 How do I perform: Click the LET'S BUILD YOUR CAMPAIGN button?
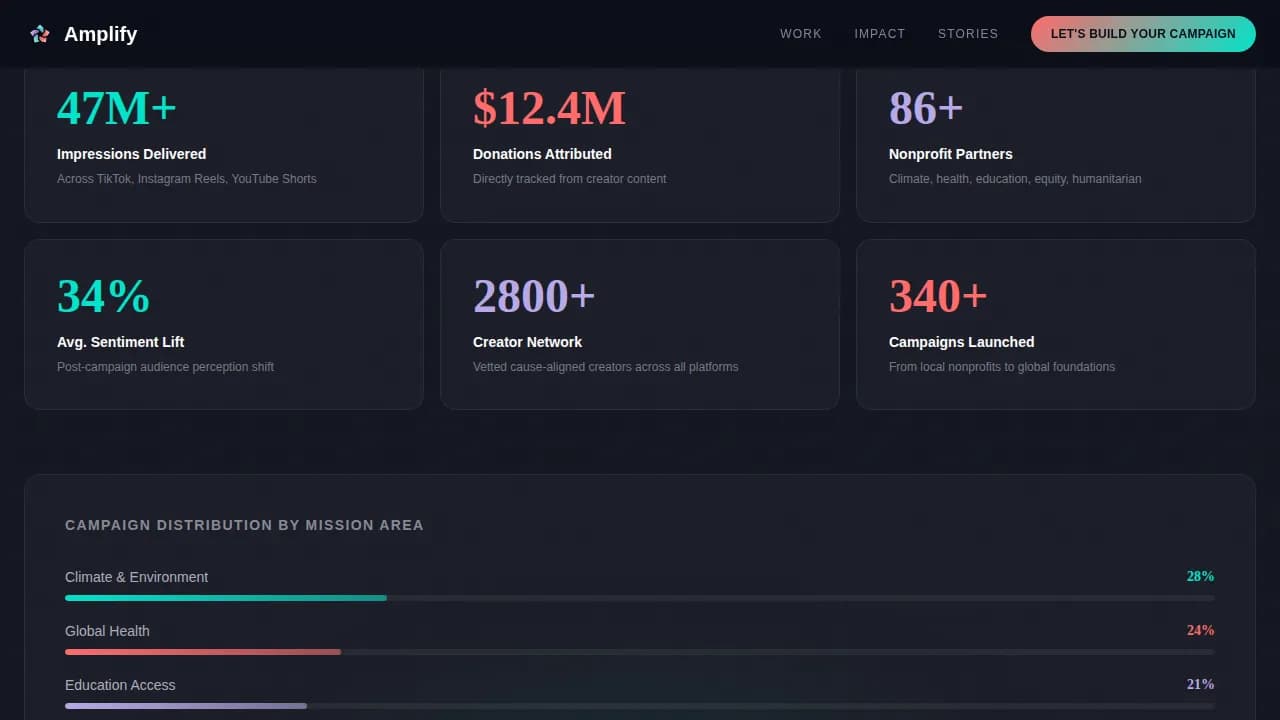click(1143, 33)
